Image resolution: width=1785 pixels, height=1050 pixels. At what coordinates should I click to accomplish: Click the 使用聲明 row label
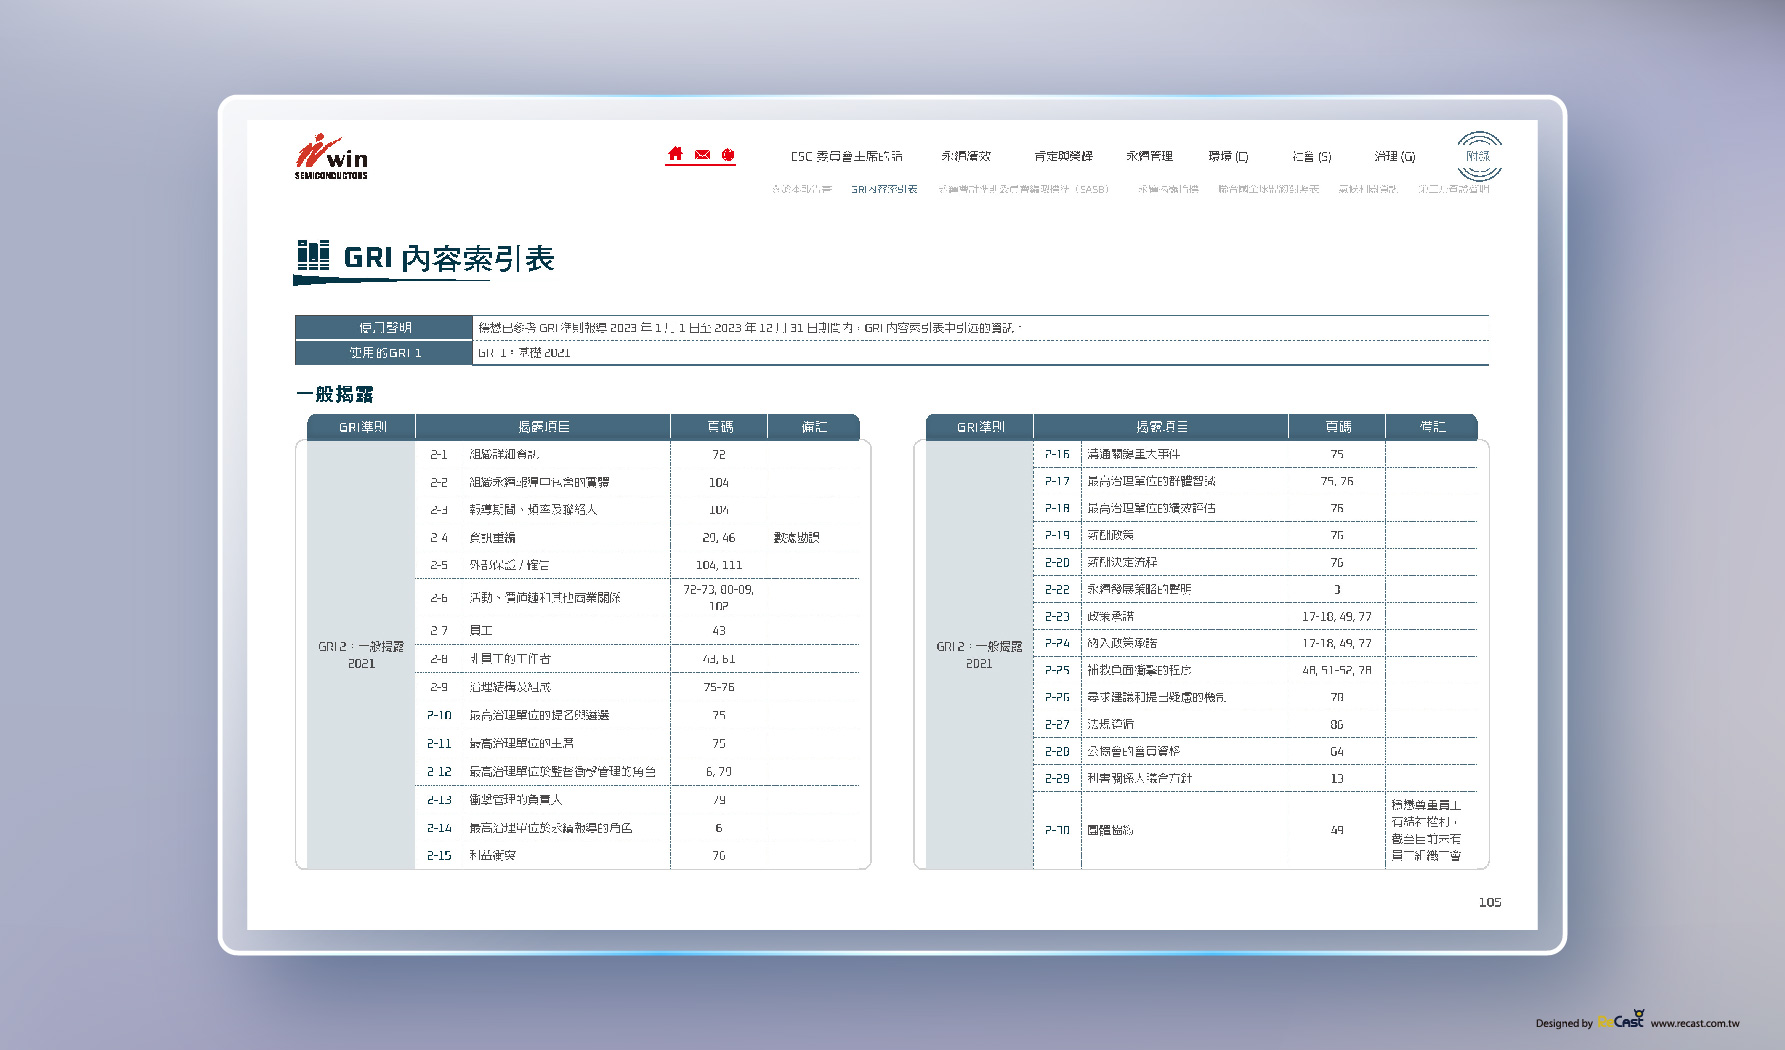[x=385, y=328]
